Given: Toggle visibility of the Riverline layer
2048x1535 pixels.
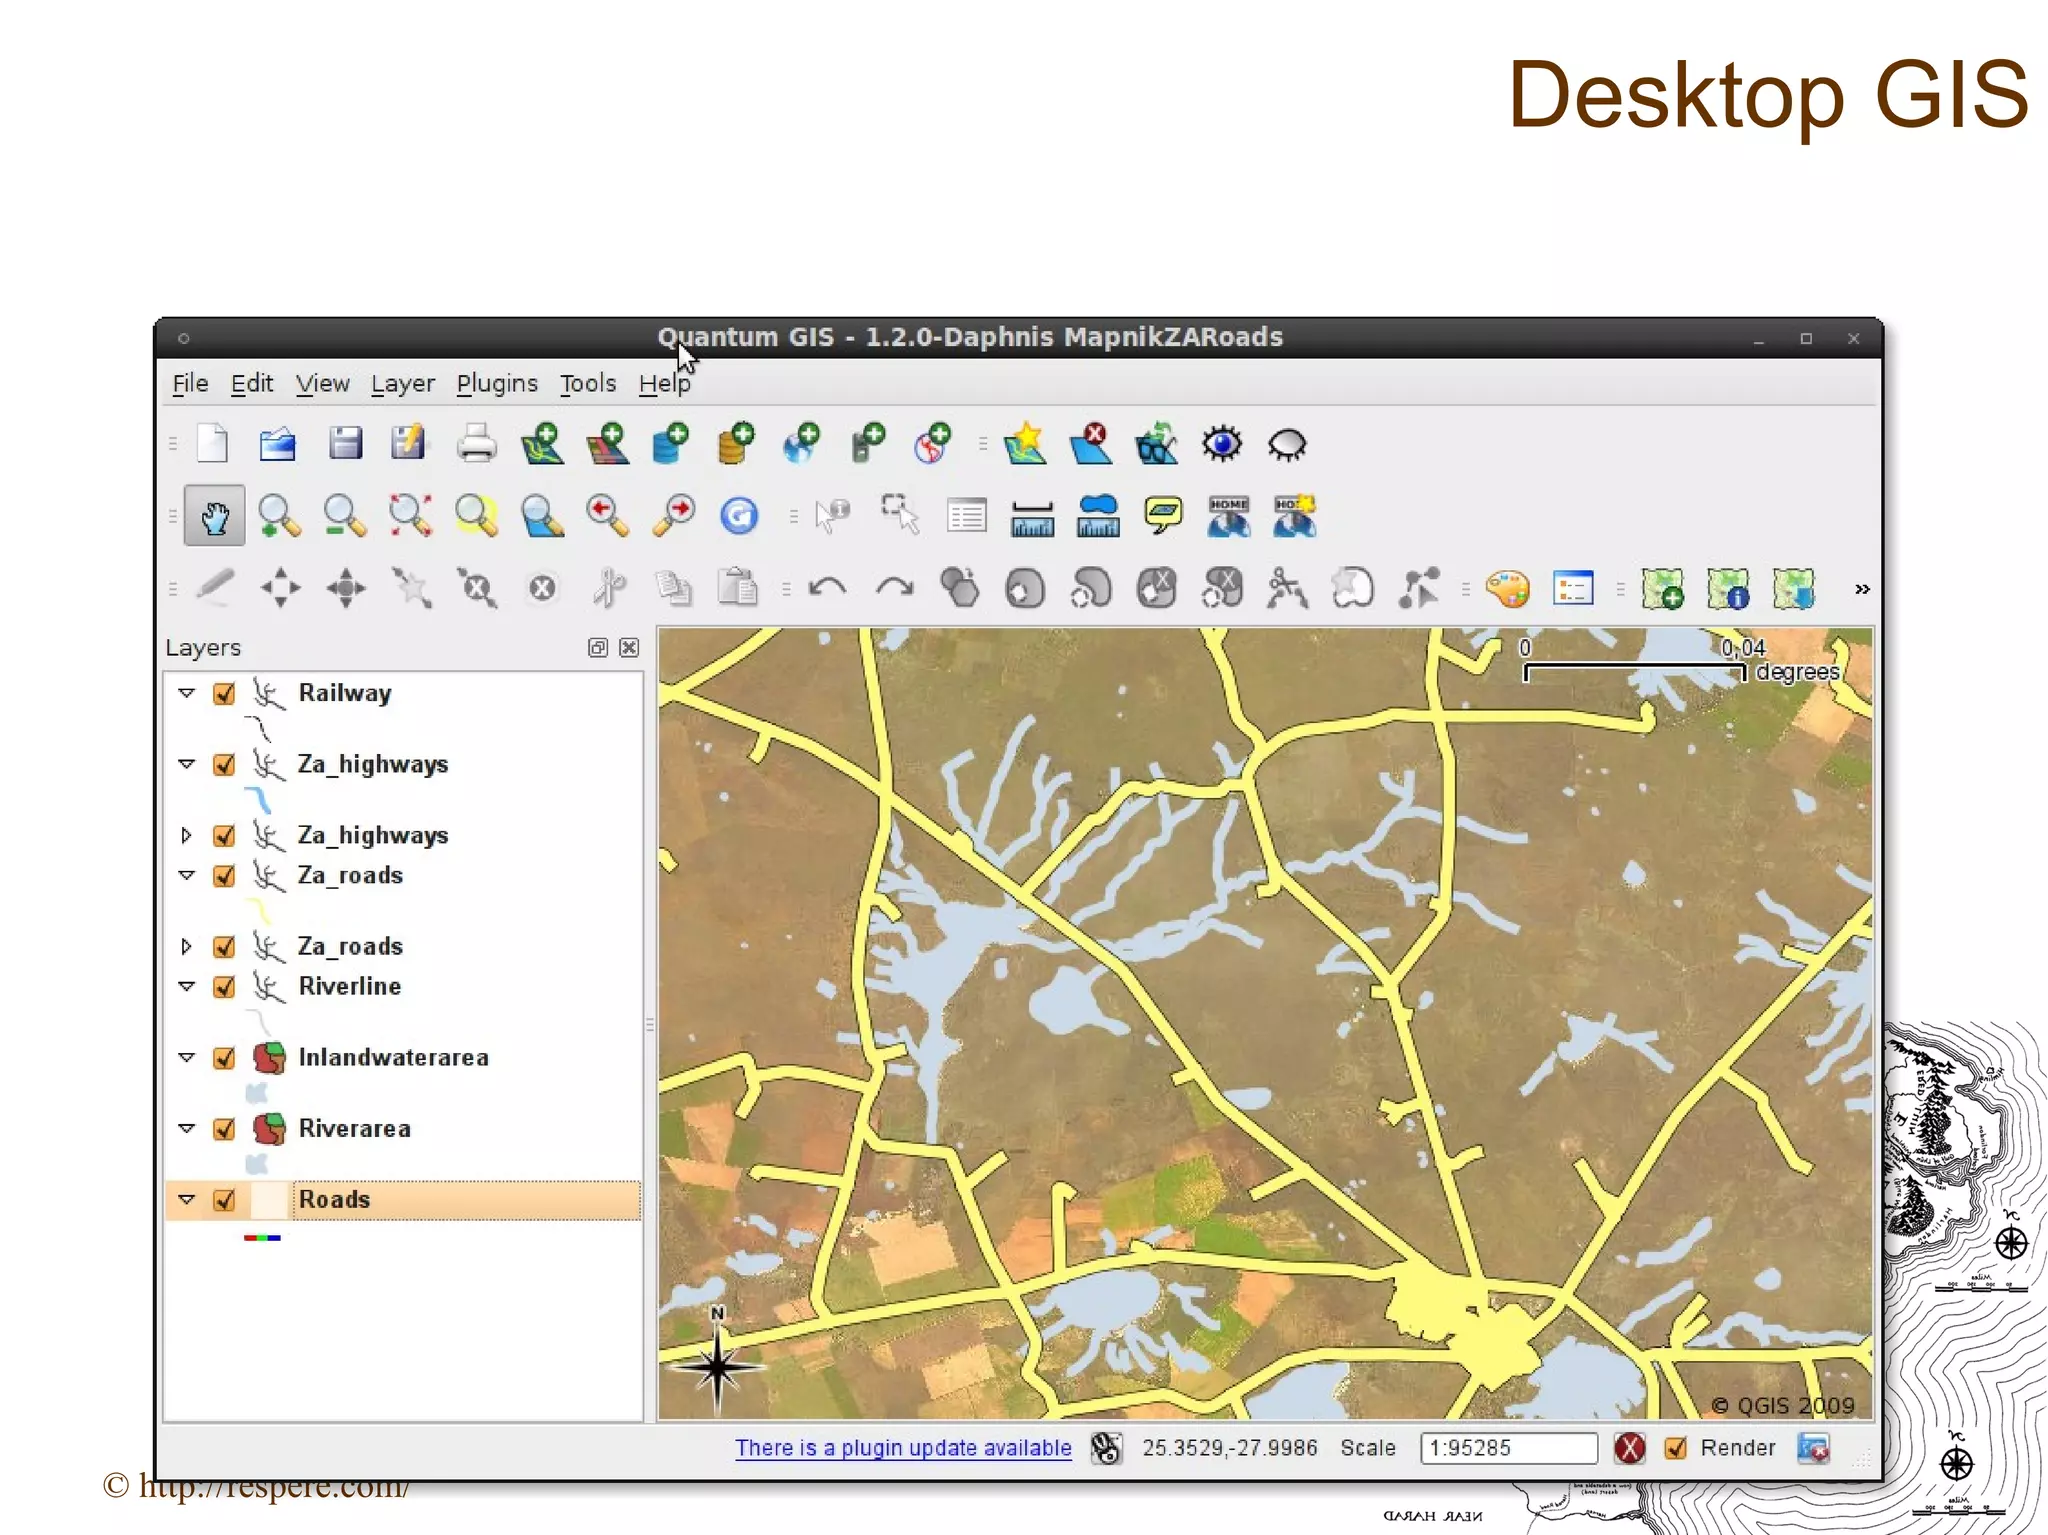Looking at the screenshot, I should pos(224,986).
